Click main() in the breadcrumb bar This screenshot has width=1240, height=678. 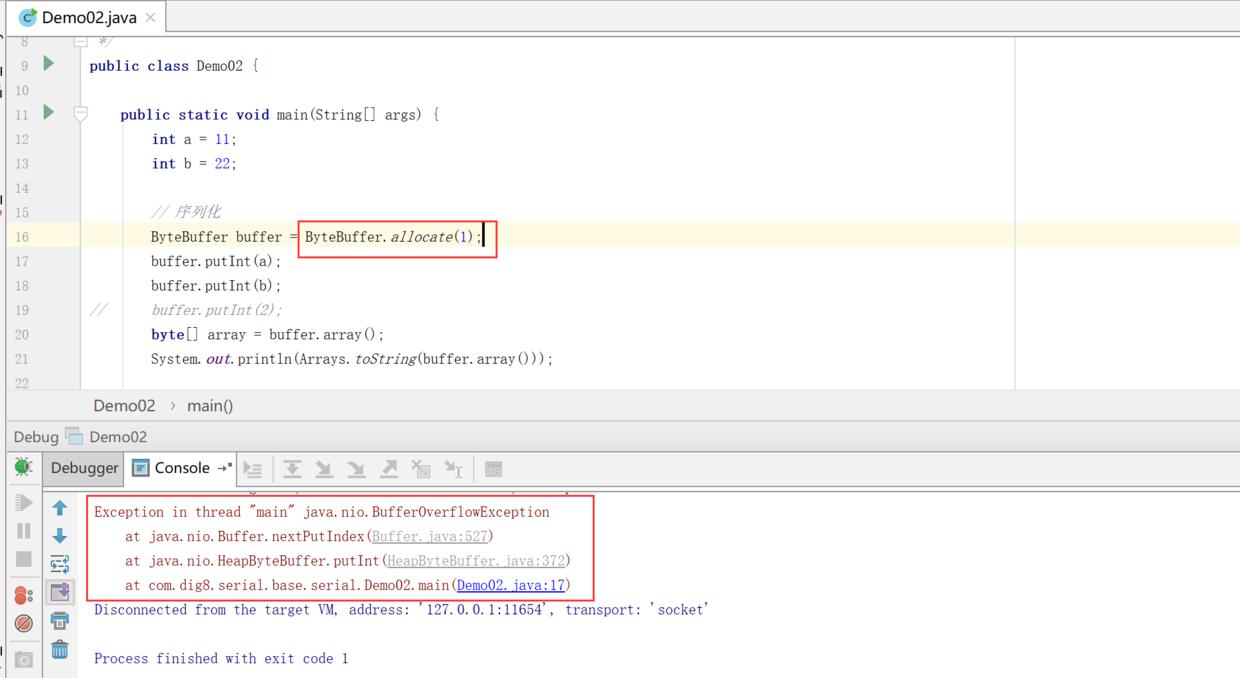[x=210, y=405]
